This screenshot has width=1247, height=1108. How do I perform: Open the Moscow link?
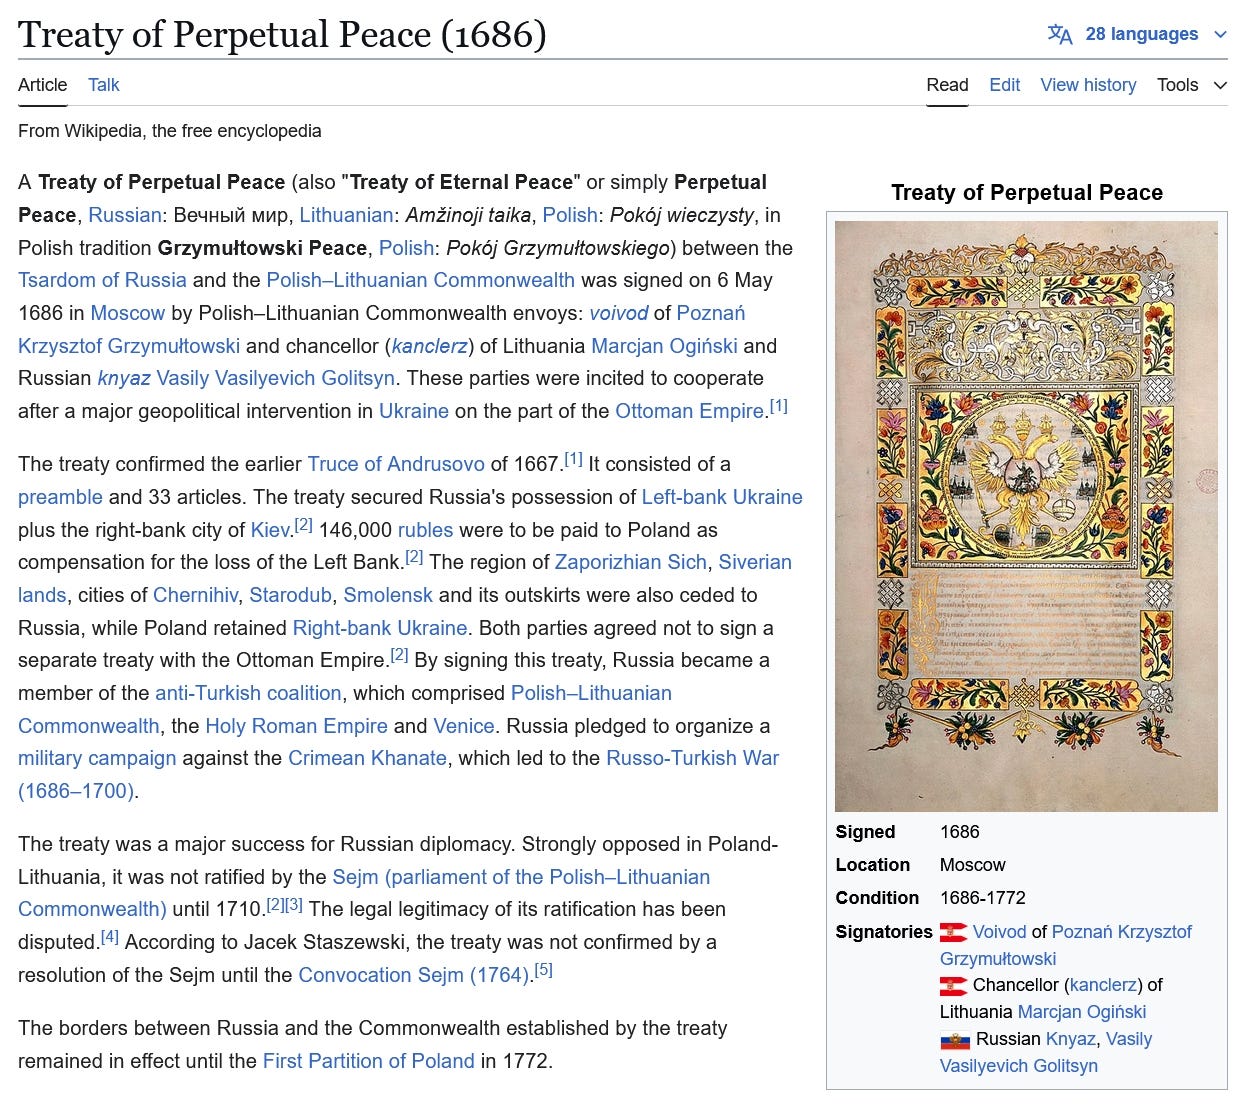[x=127, y=313]
